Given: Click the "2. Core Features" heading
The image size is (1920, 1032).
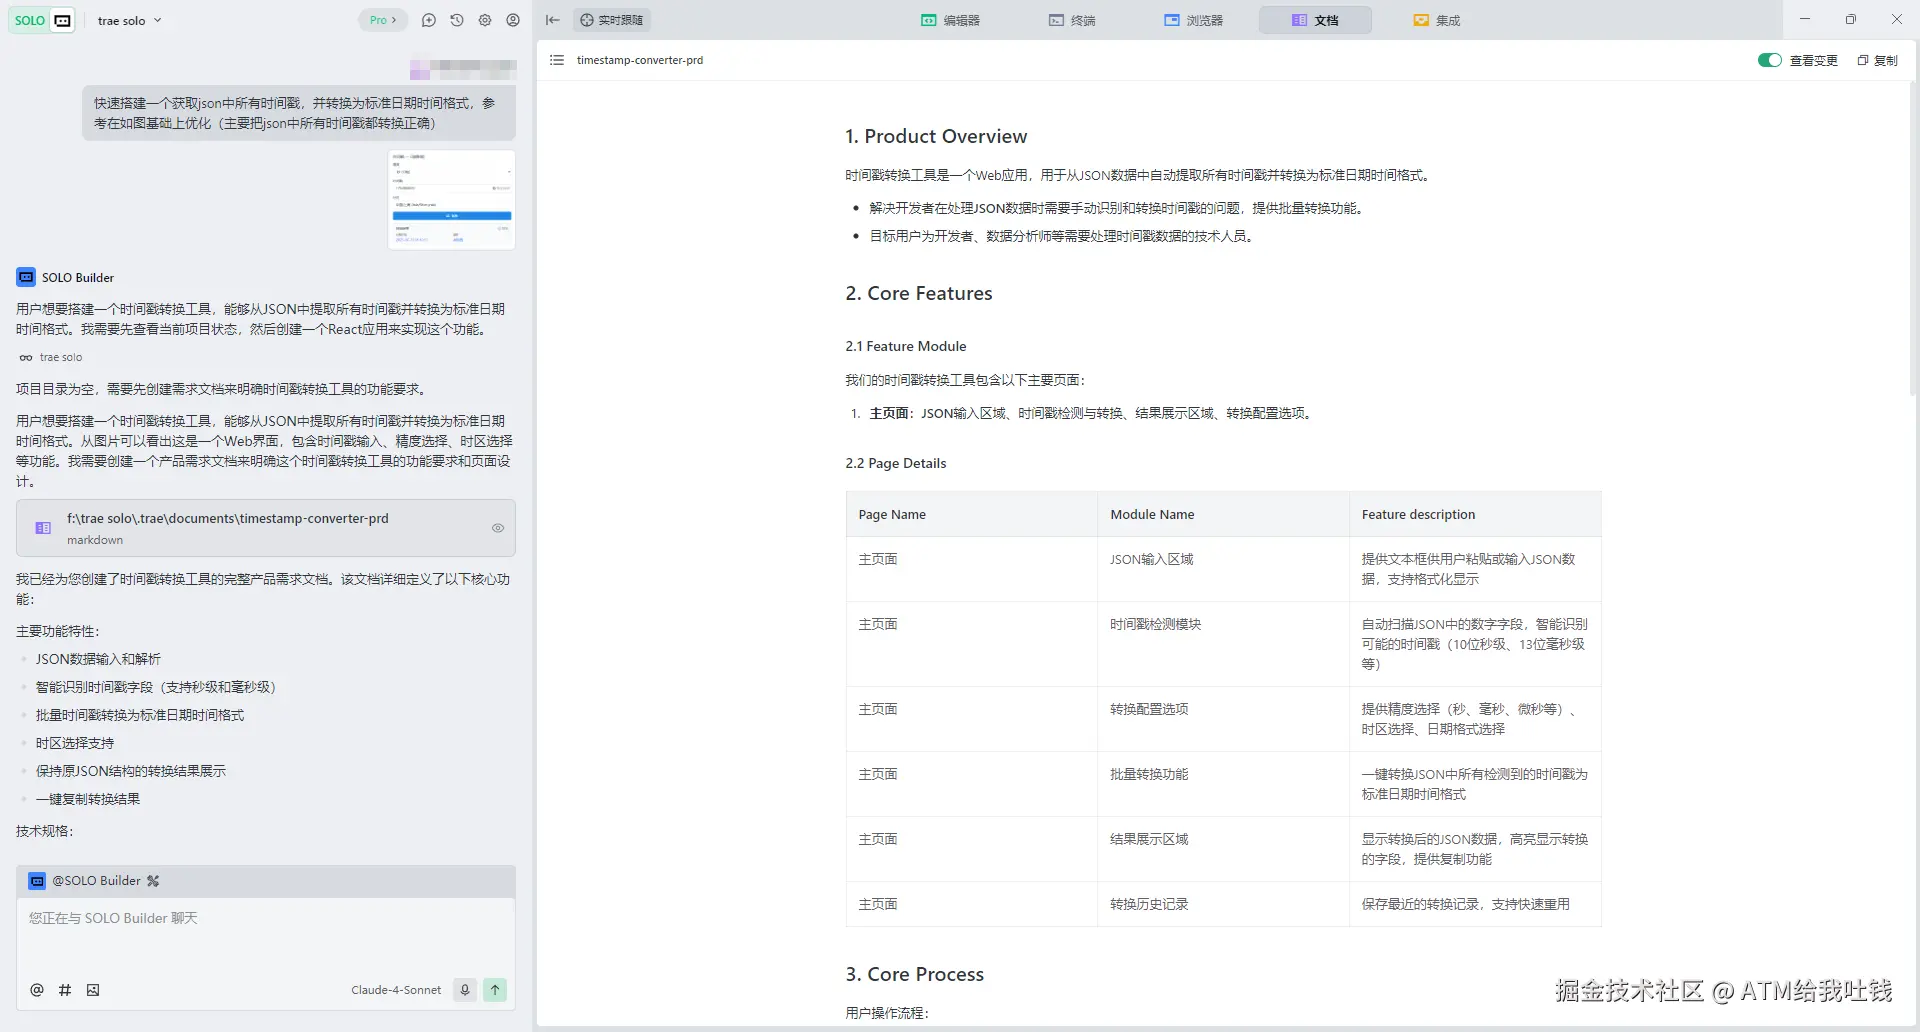Looking at the screenshot, I should (919, 293).
